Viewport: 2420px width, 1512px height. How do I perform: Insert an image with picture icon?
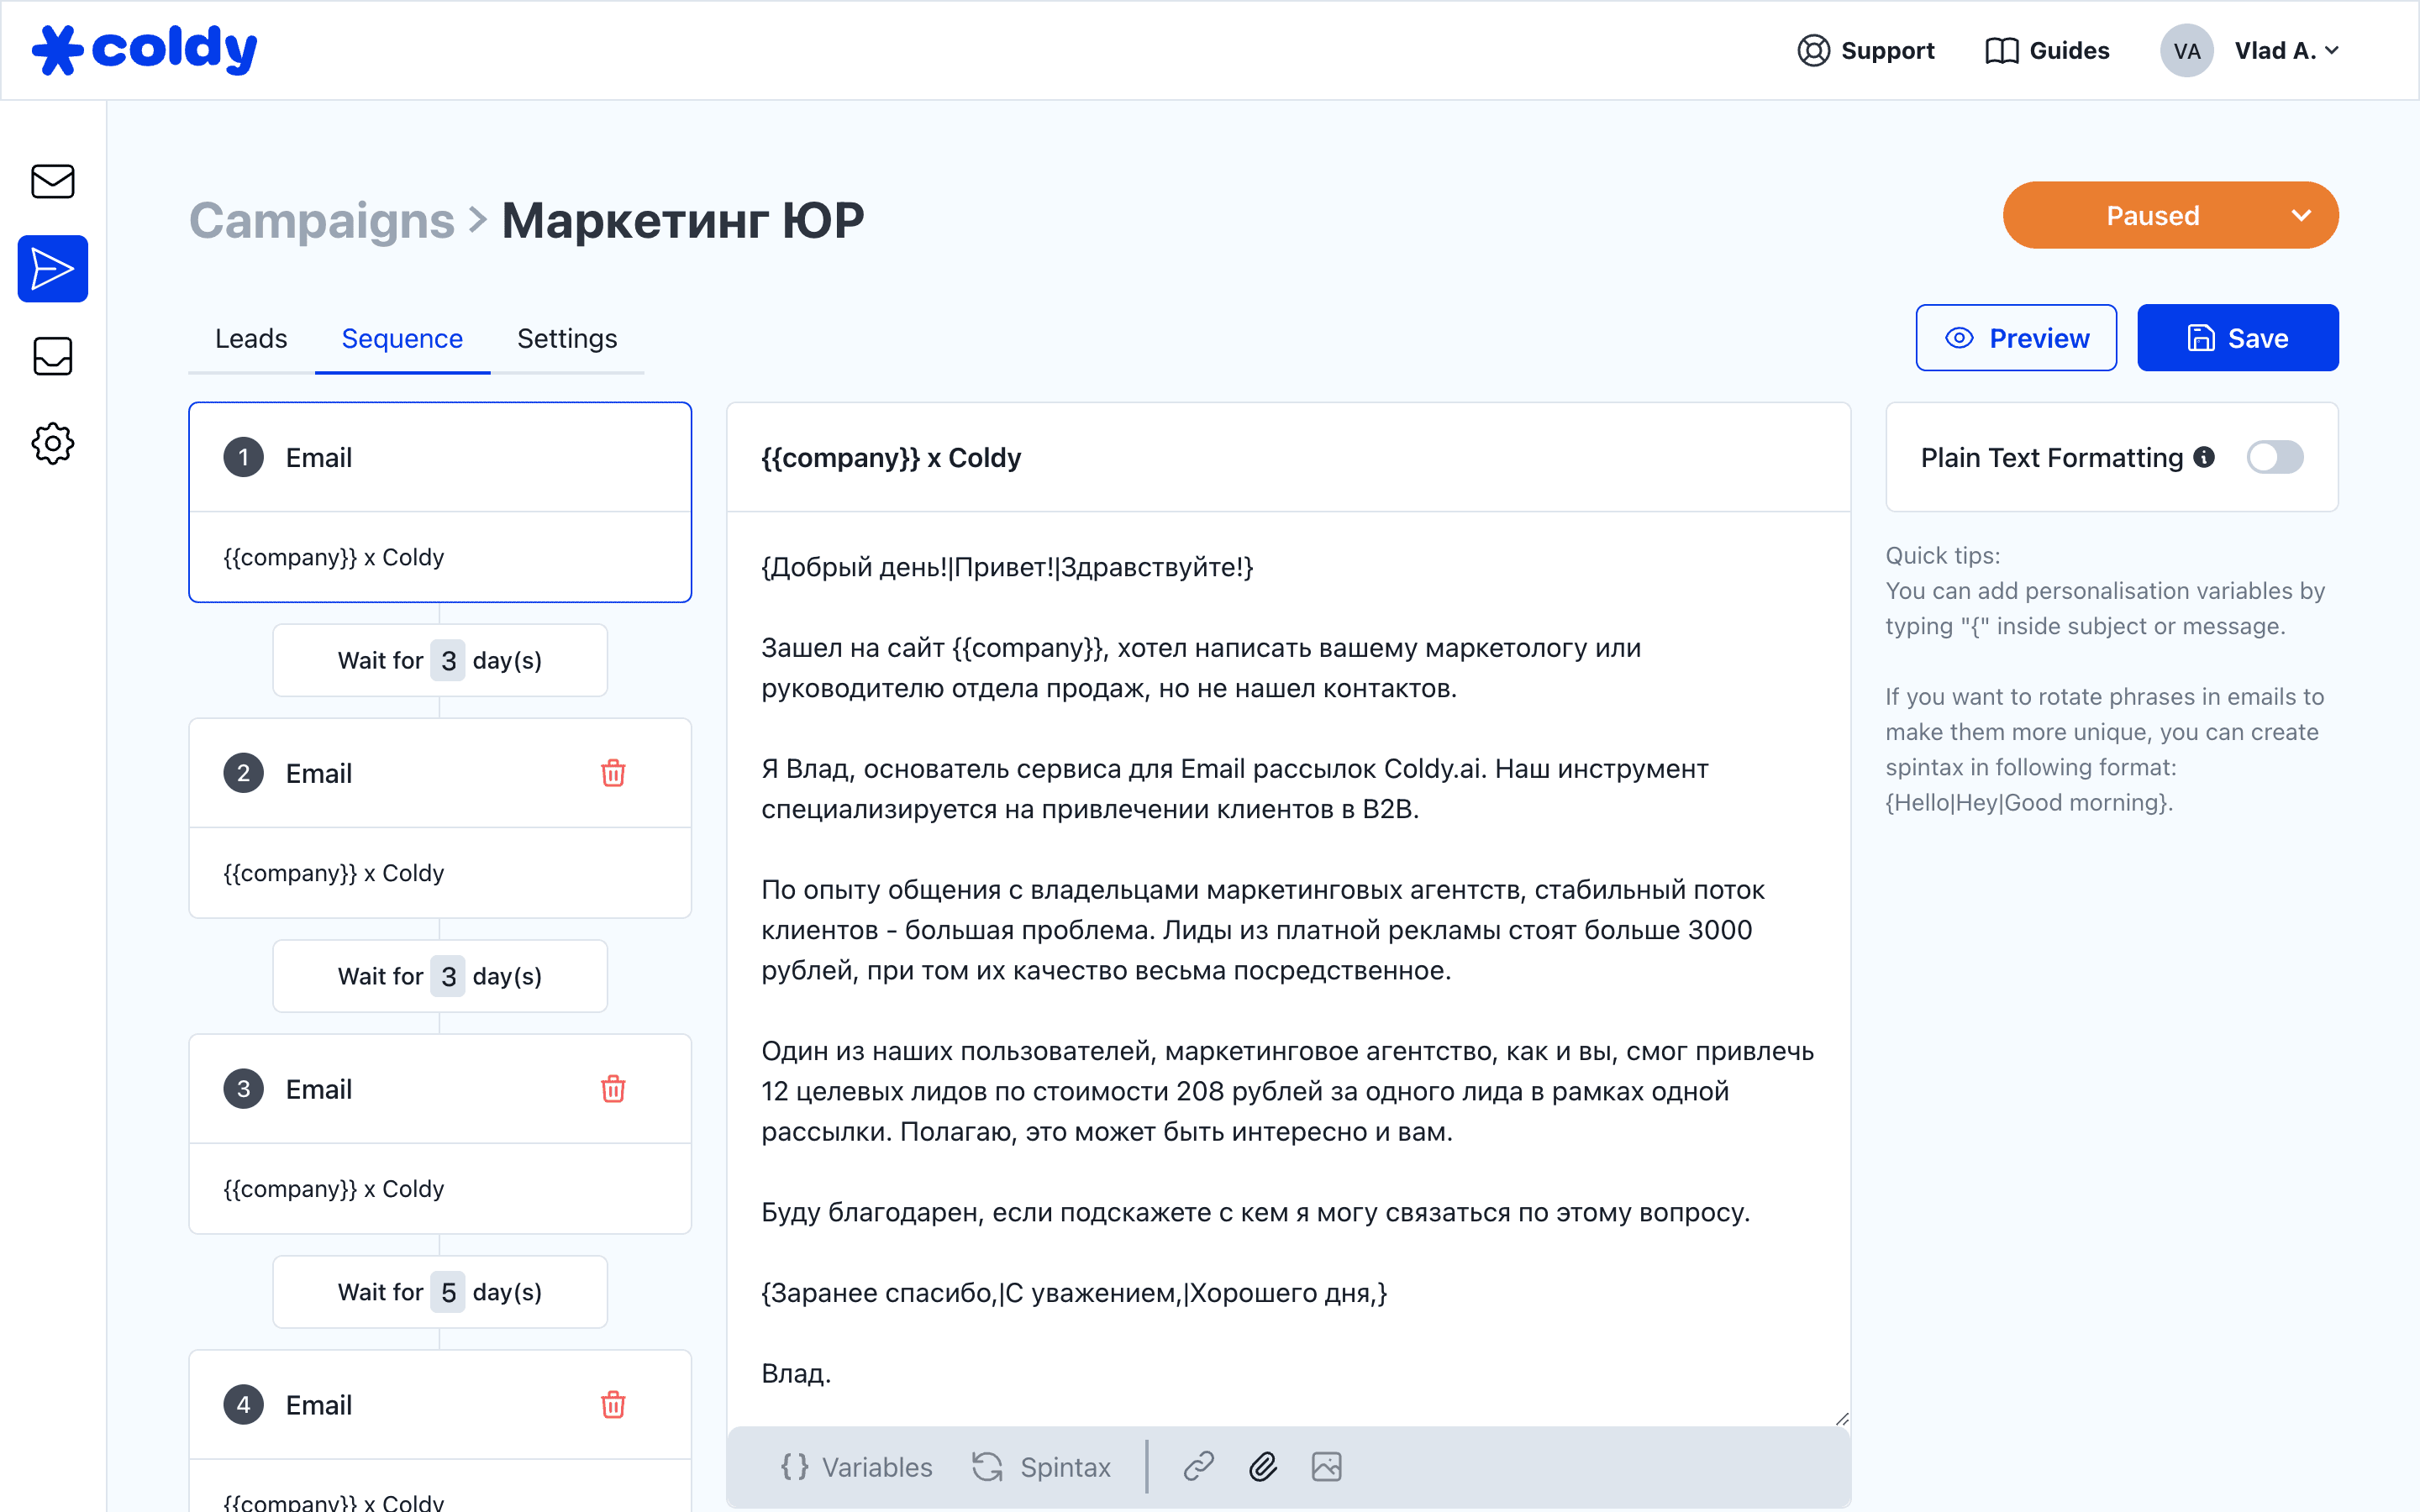pos(1327,1467)
